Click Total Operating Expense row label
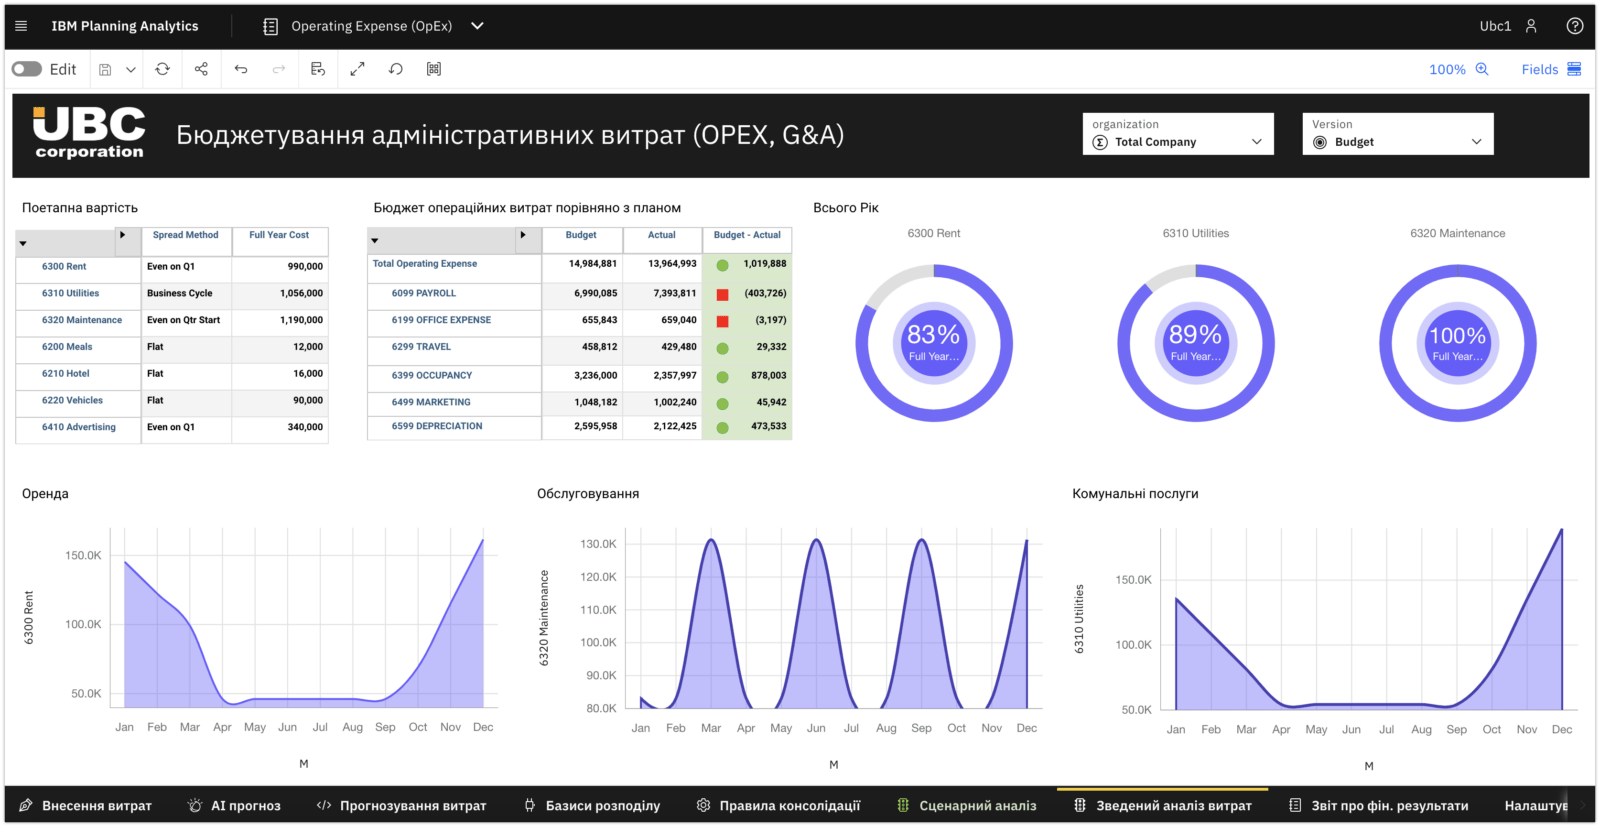Viewport: 1600px width, 827px height. coord(425,264)
